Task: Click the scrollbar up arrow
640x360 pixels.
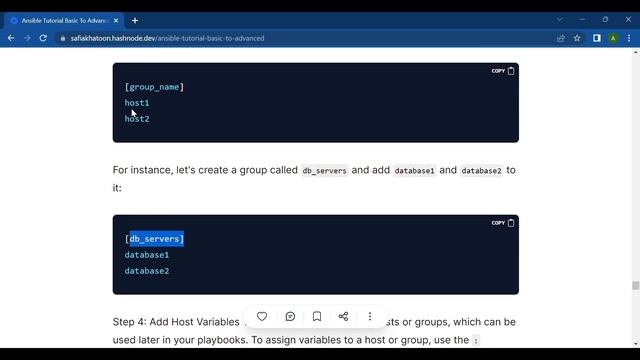Action: click(x=636, y=52)
